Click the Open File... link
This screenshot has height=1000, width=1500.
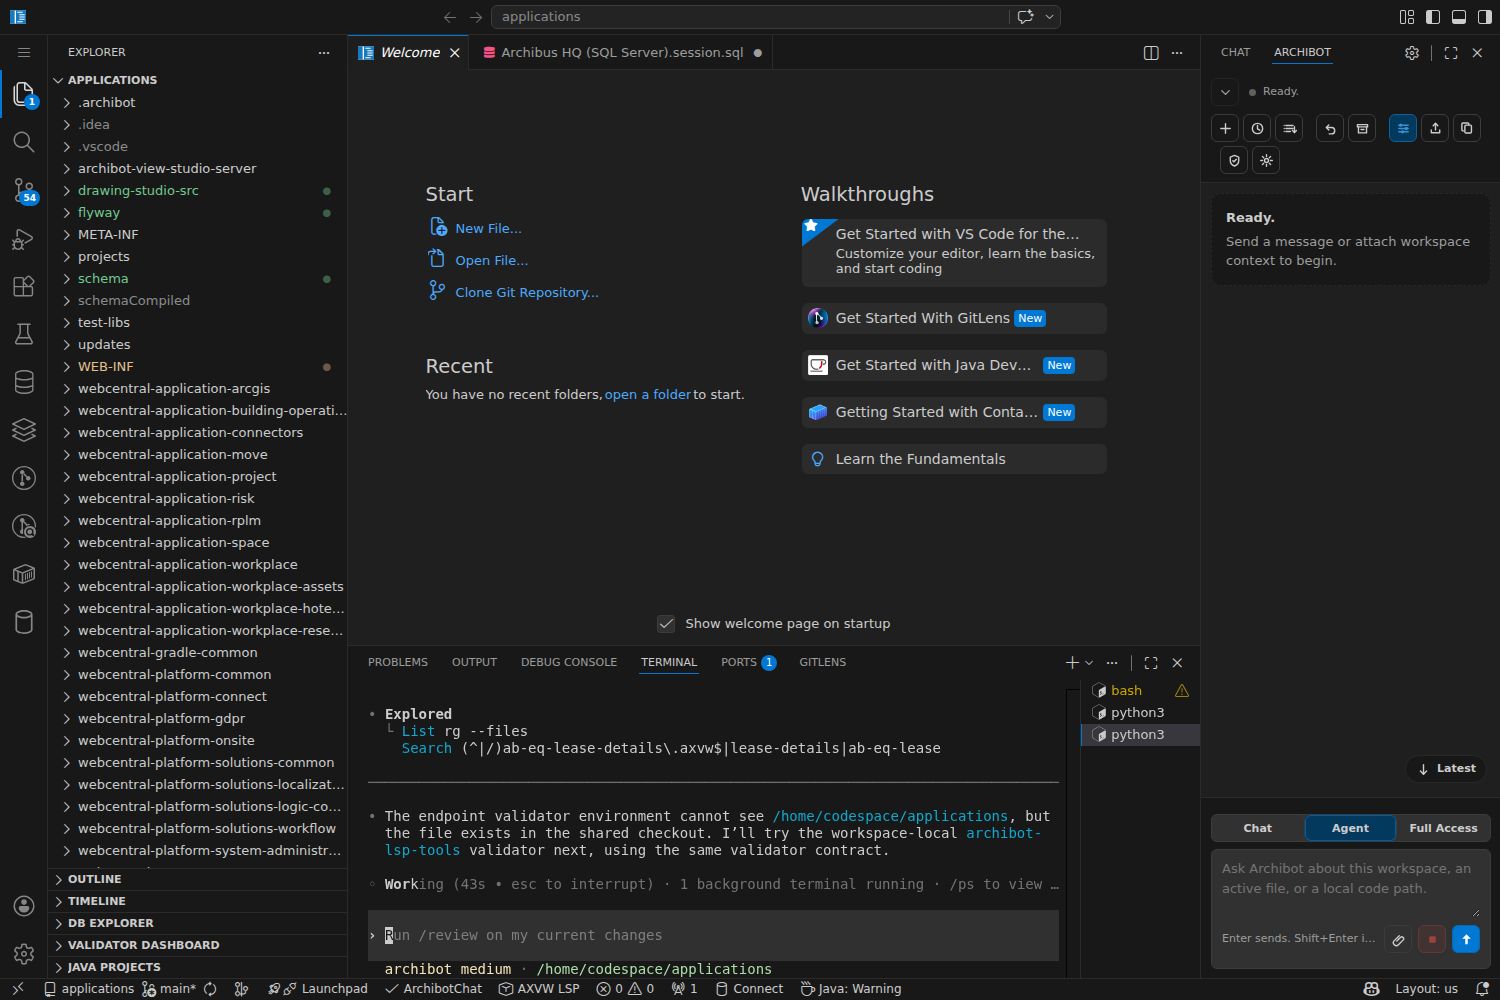[x=491, y=261]
